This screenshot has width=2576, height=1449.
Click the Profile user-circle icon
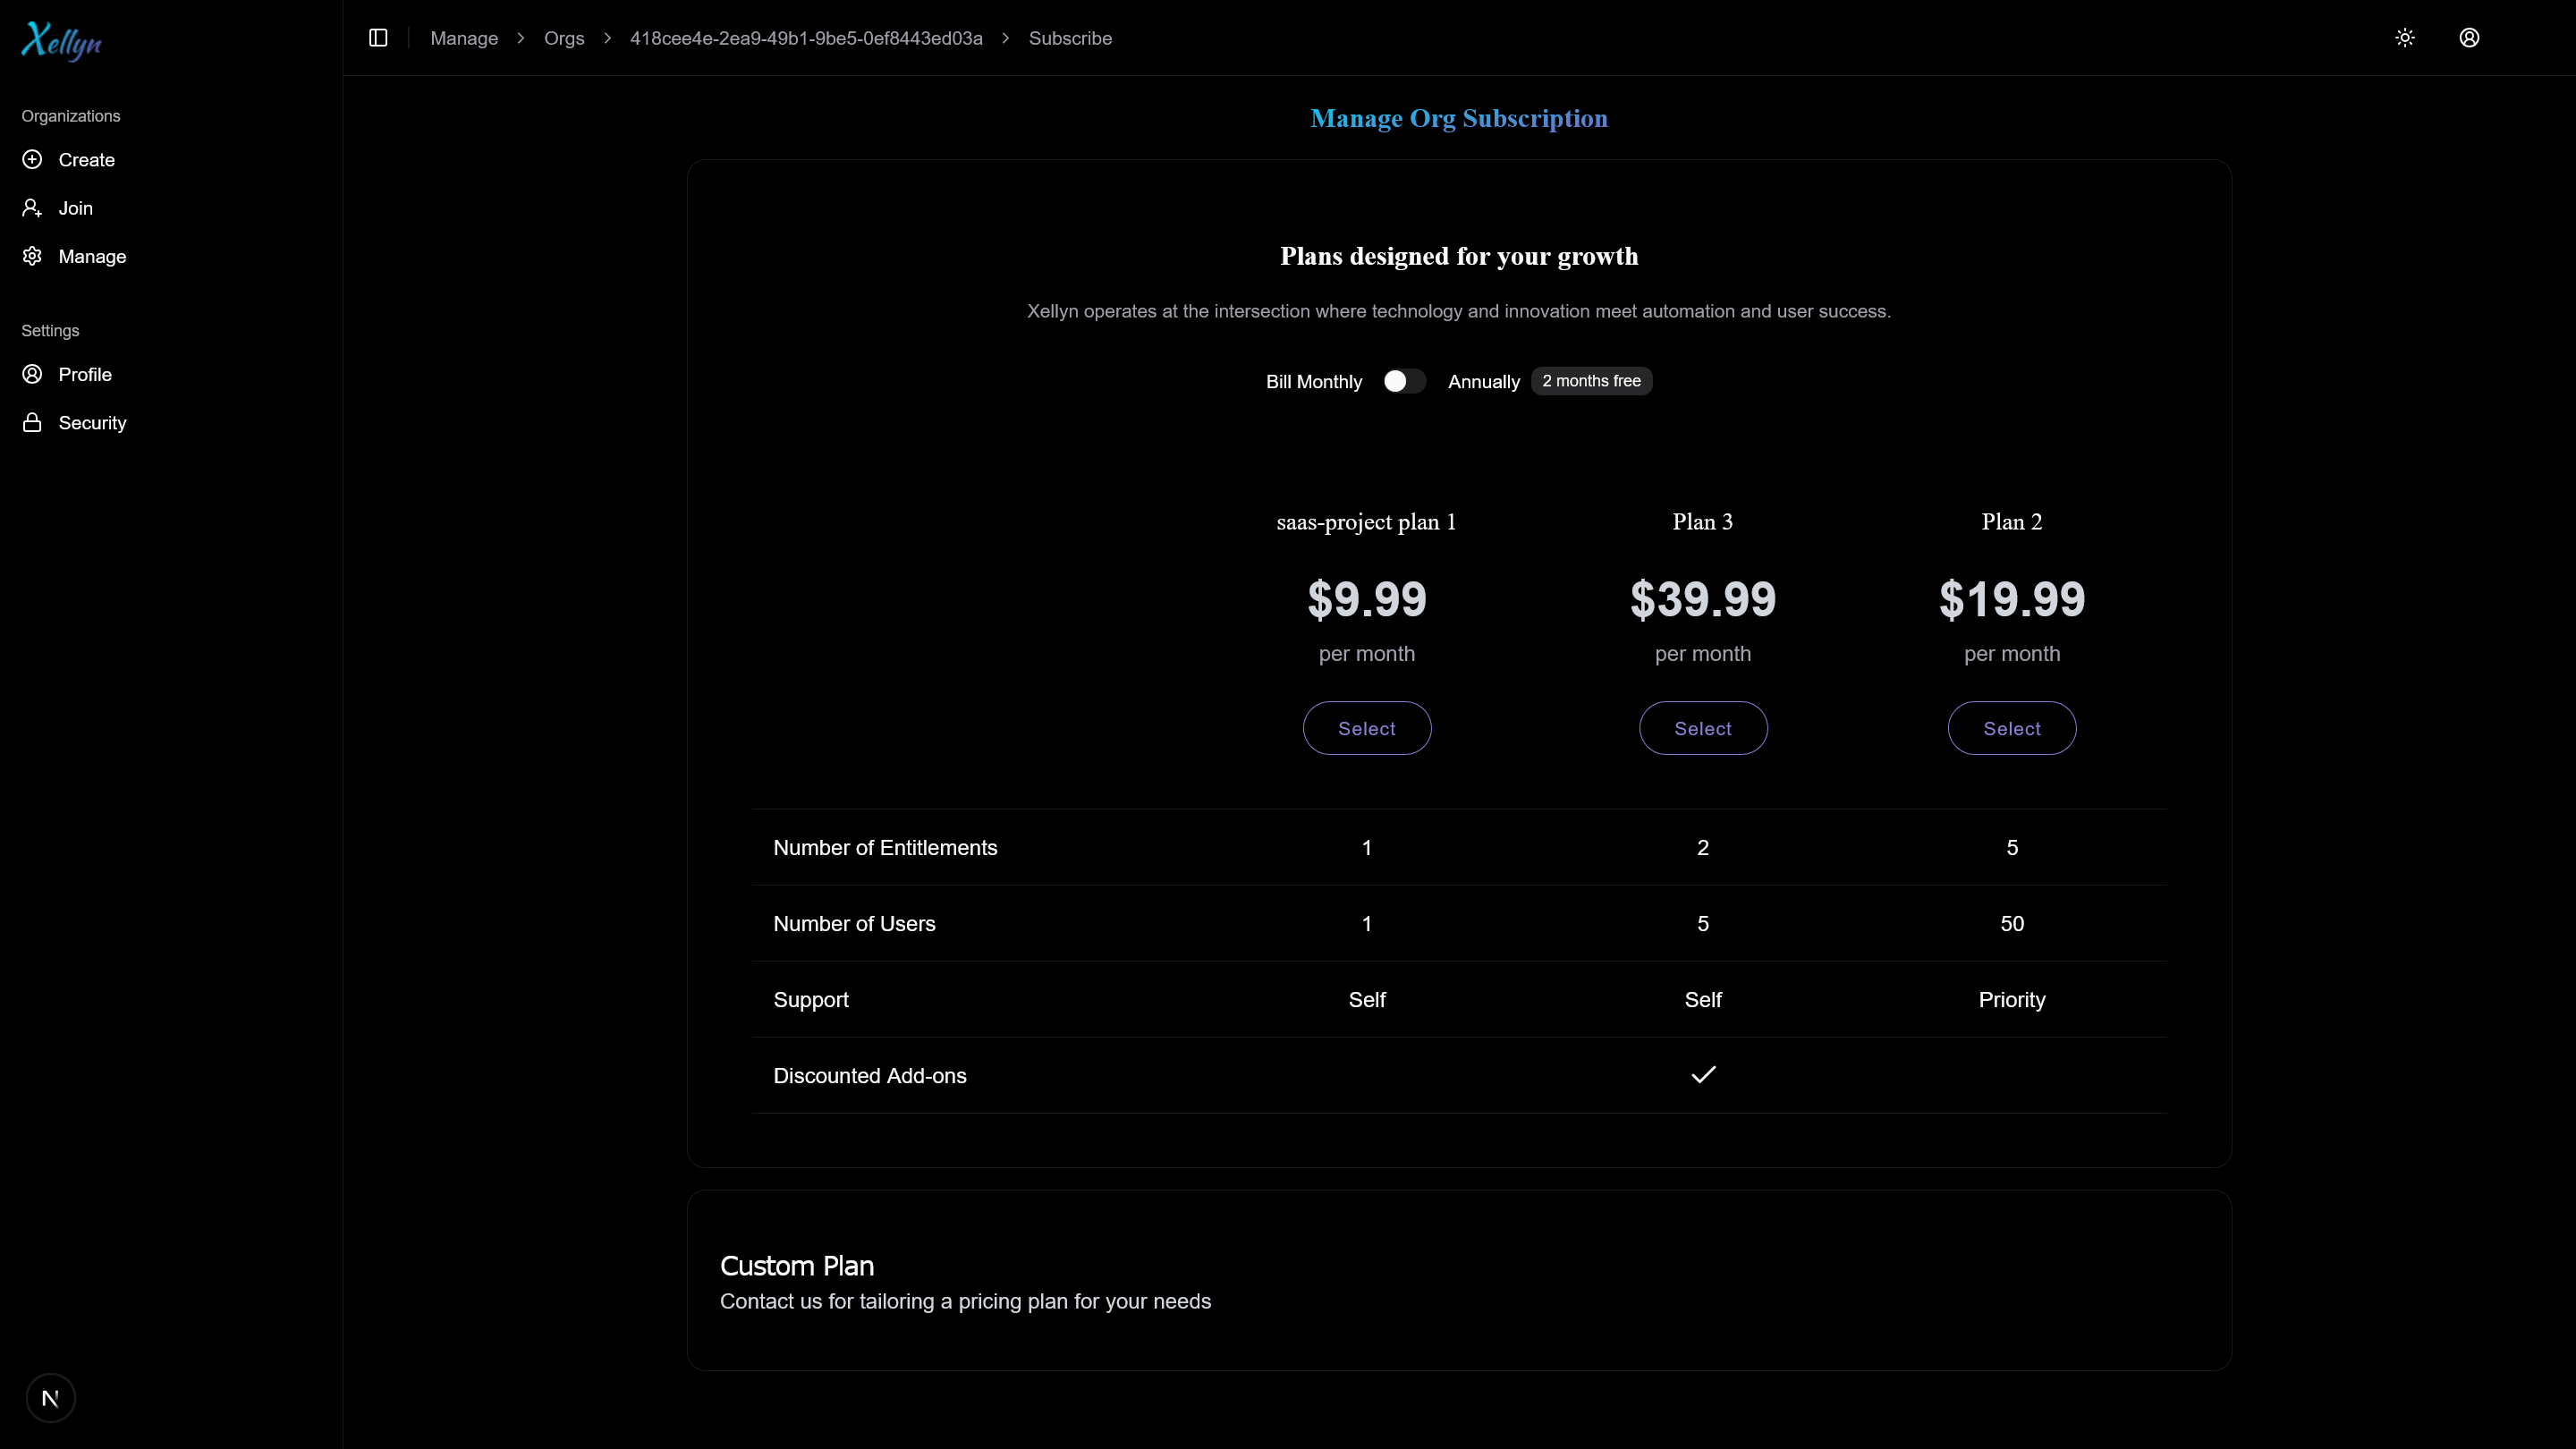click(x=32, y=374)
